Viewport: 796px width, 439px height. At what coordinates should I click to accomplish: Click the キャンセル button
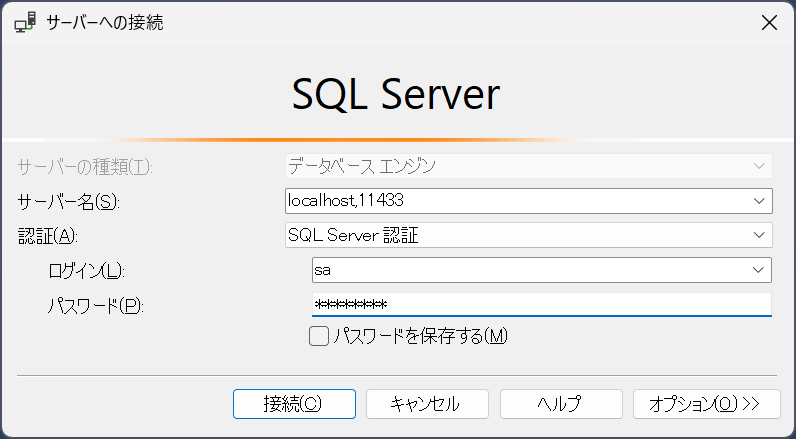[x=427, y=403]
